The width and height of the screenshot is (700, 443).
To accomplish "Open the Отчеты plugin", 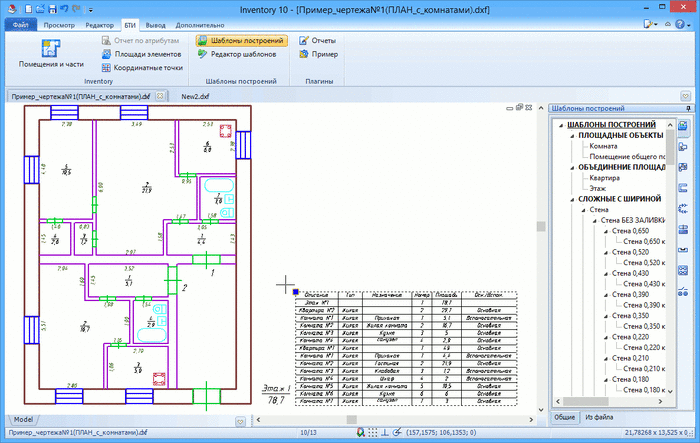I will (x=317, y=41).
